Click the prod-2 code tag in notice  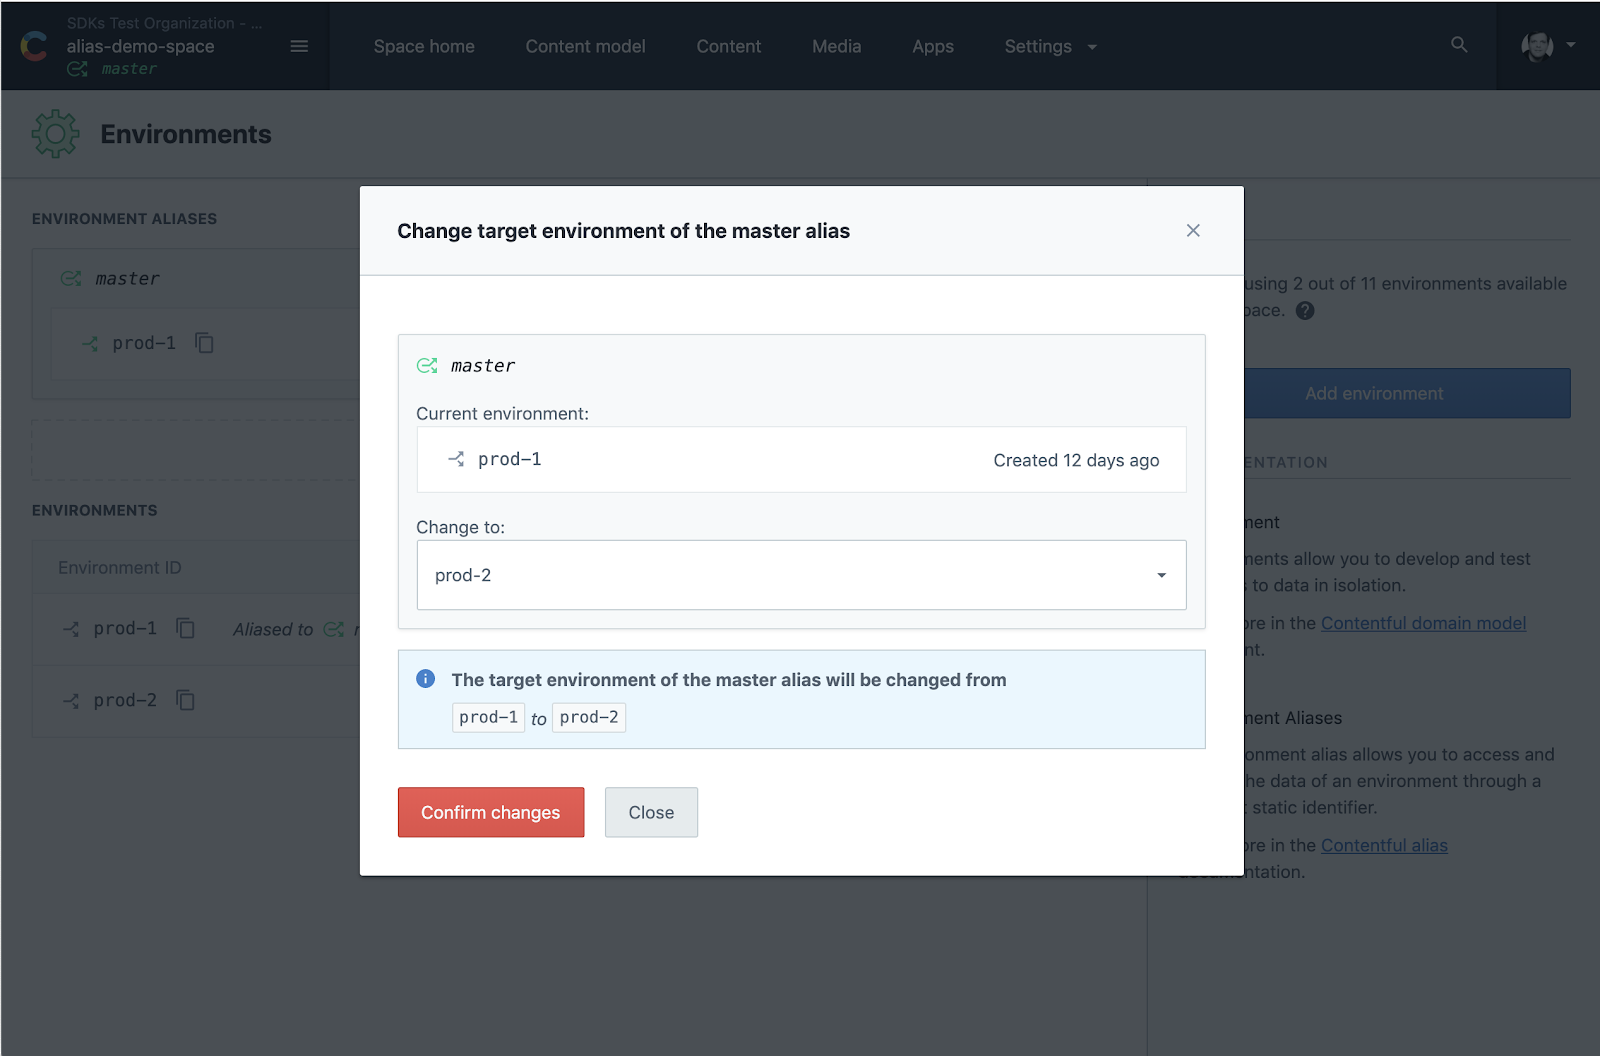click(x=589, y=717)
